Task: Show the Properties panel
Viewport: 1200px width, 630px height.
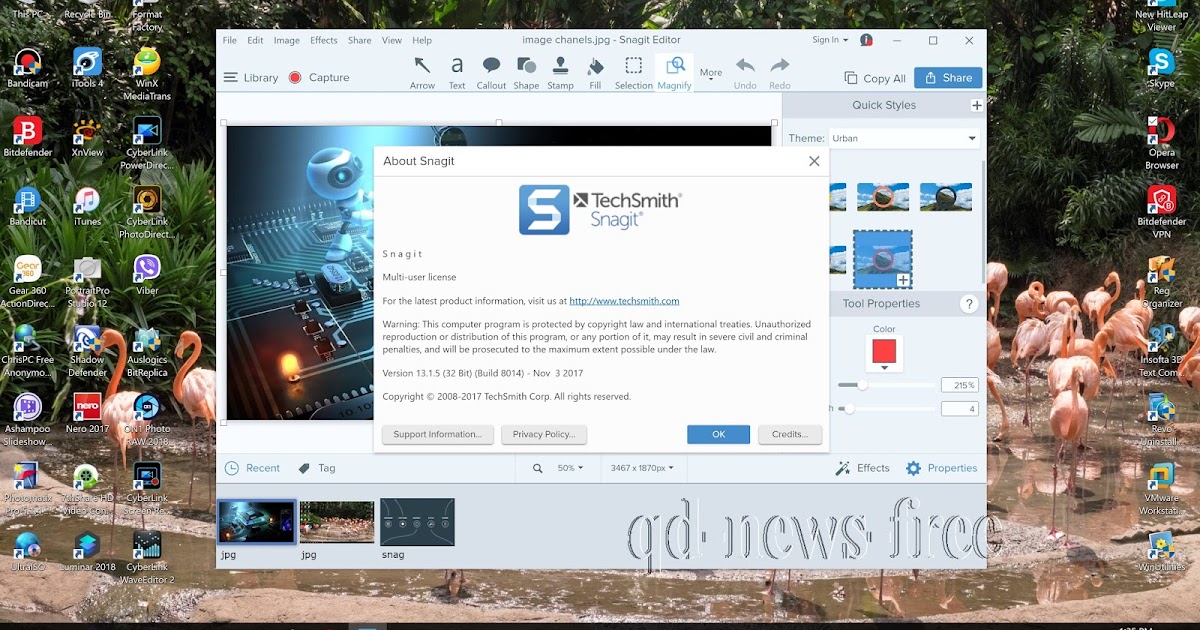Action: [x=941, y=468]
